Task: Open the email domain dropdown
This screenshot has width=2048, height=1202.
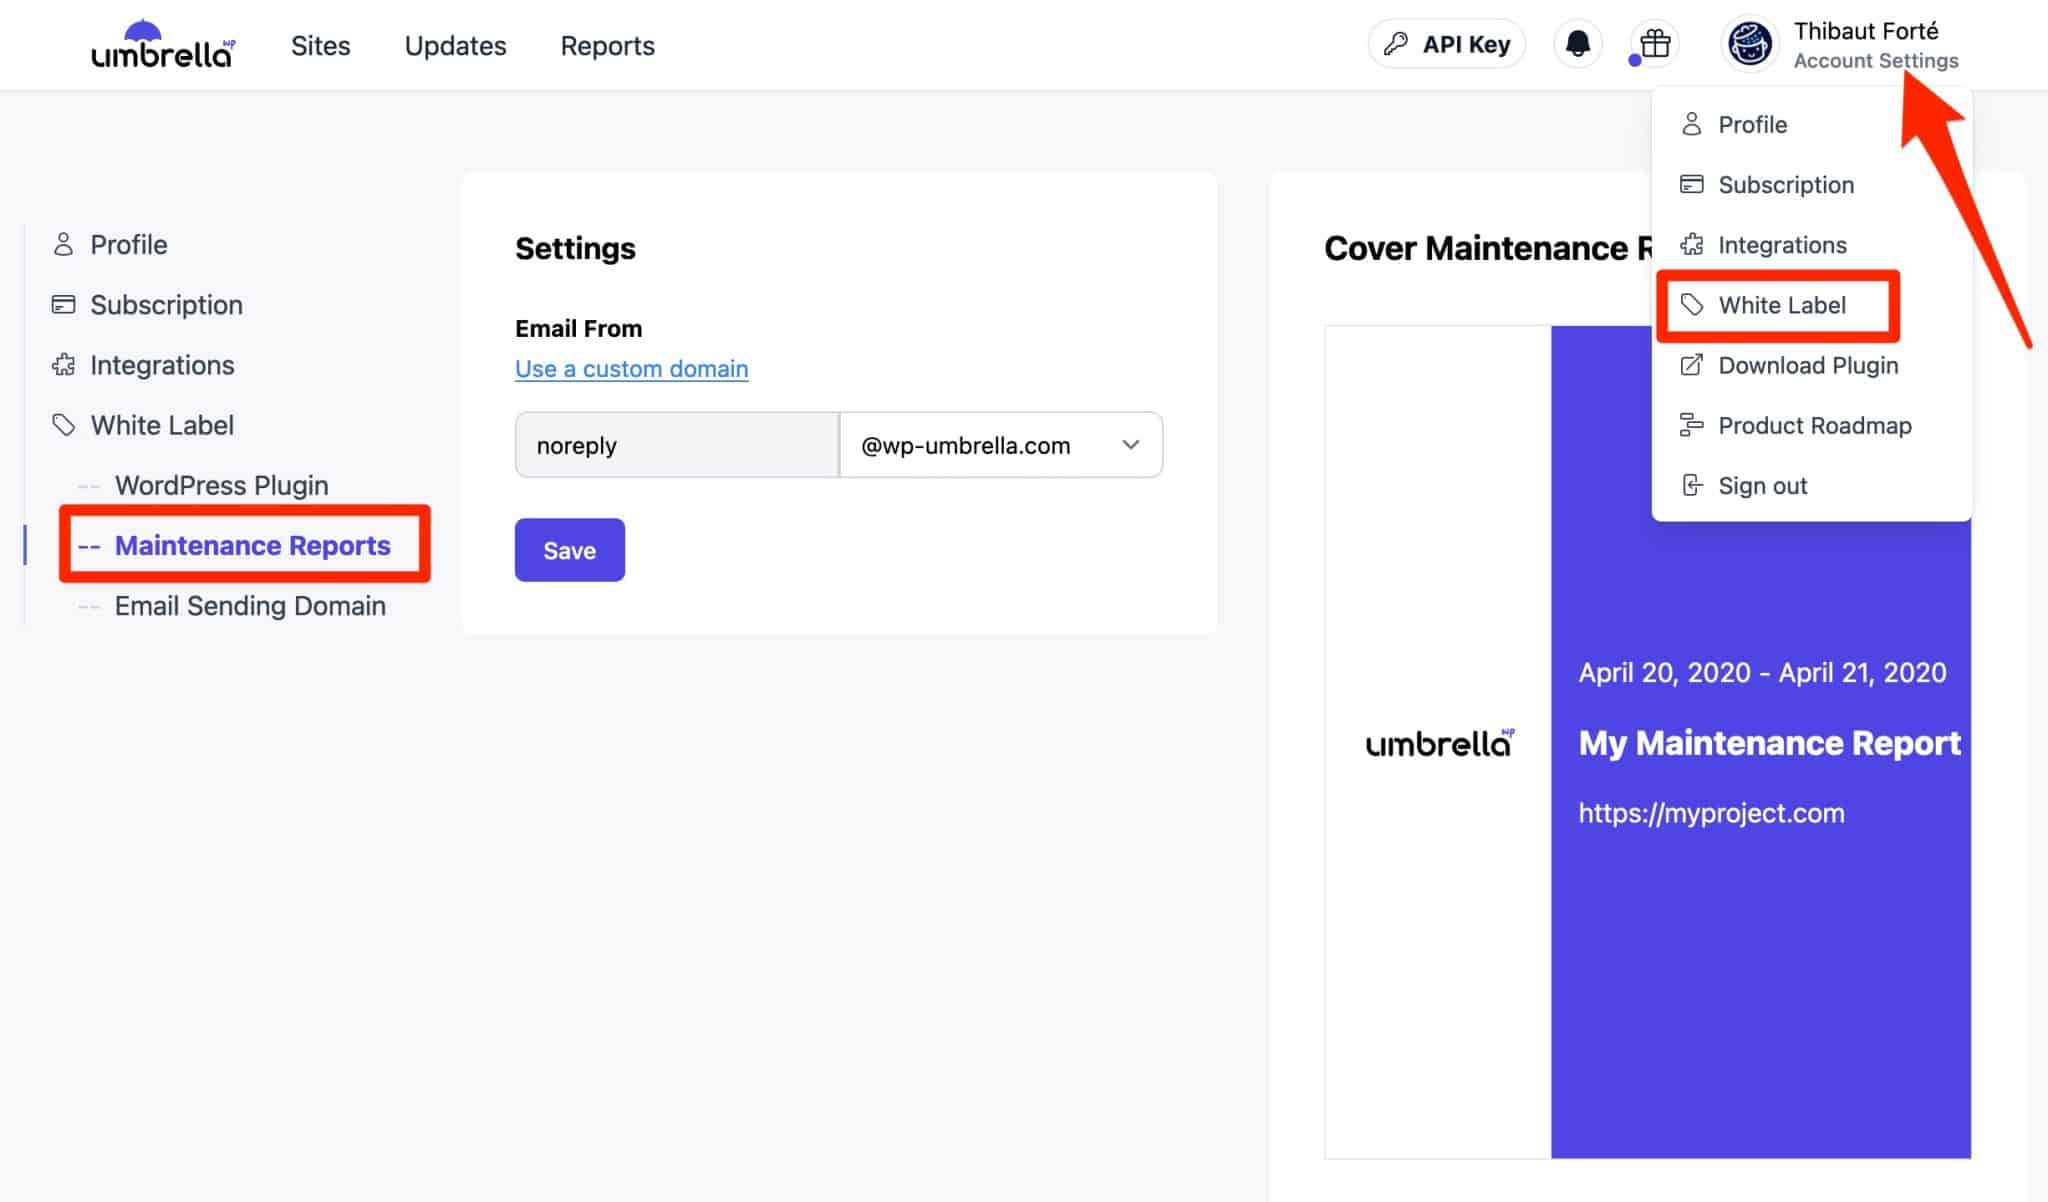Action: [1129, 445]
